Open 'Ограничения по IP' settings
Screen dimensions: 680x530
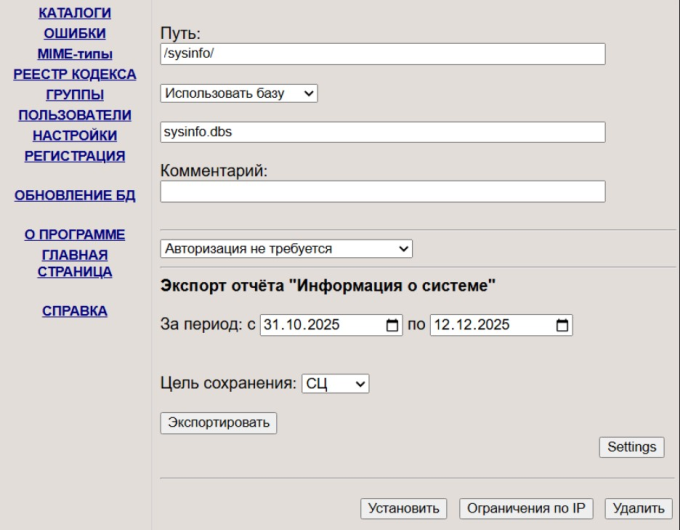click(x=526, y=508)
